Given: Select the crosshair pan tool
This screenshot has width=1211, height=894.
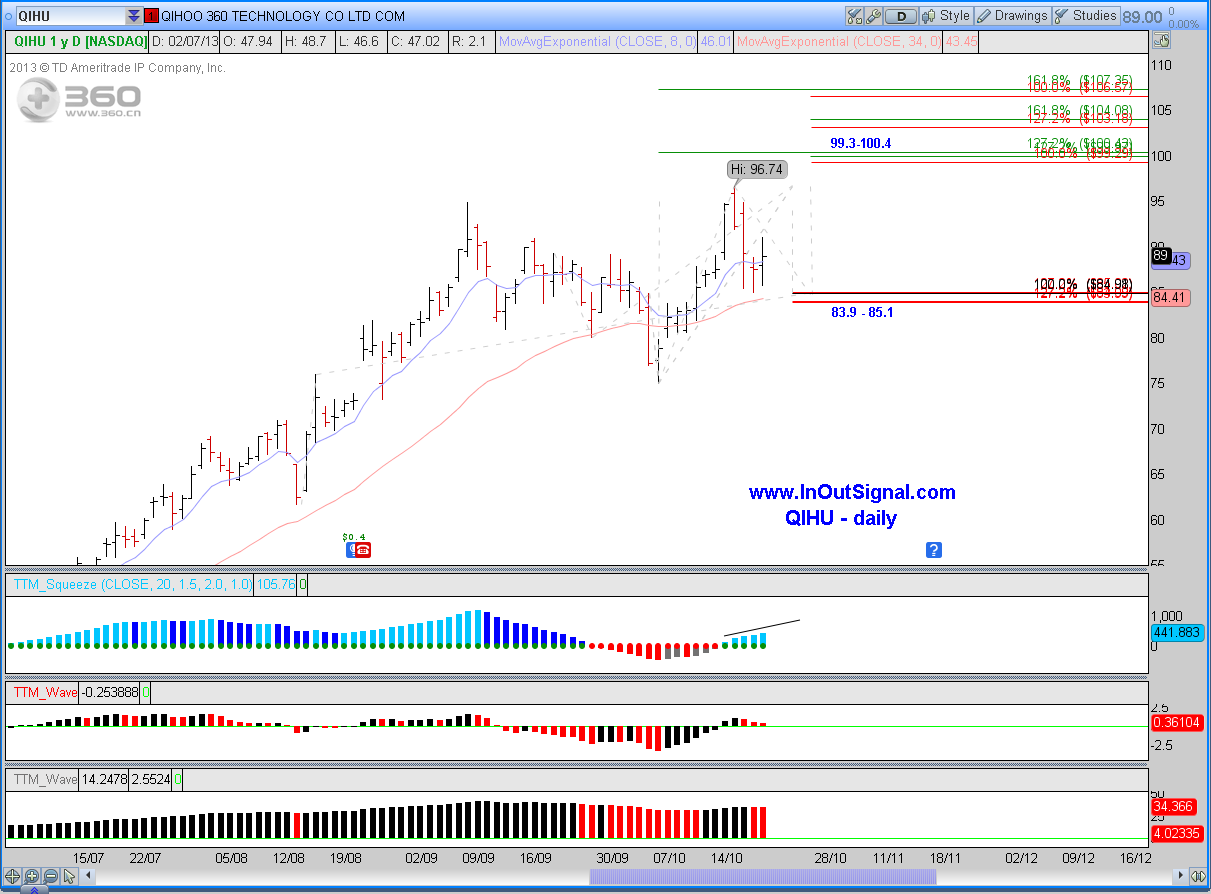Looking at the screenshot, I should (x=12, y=877).
